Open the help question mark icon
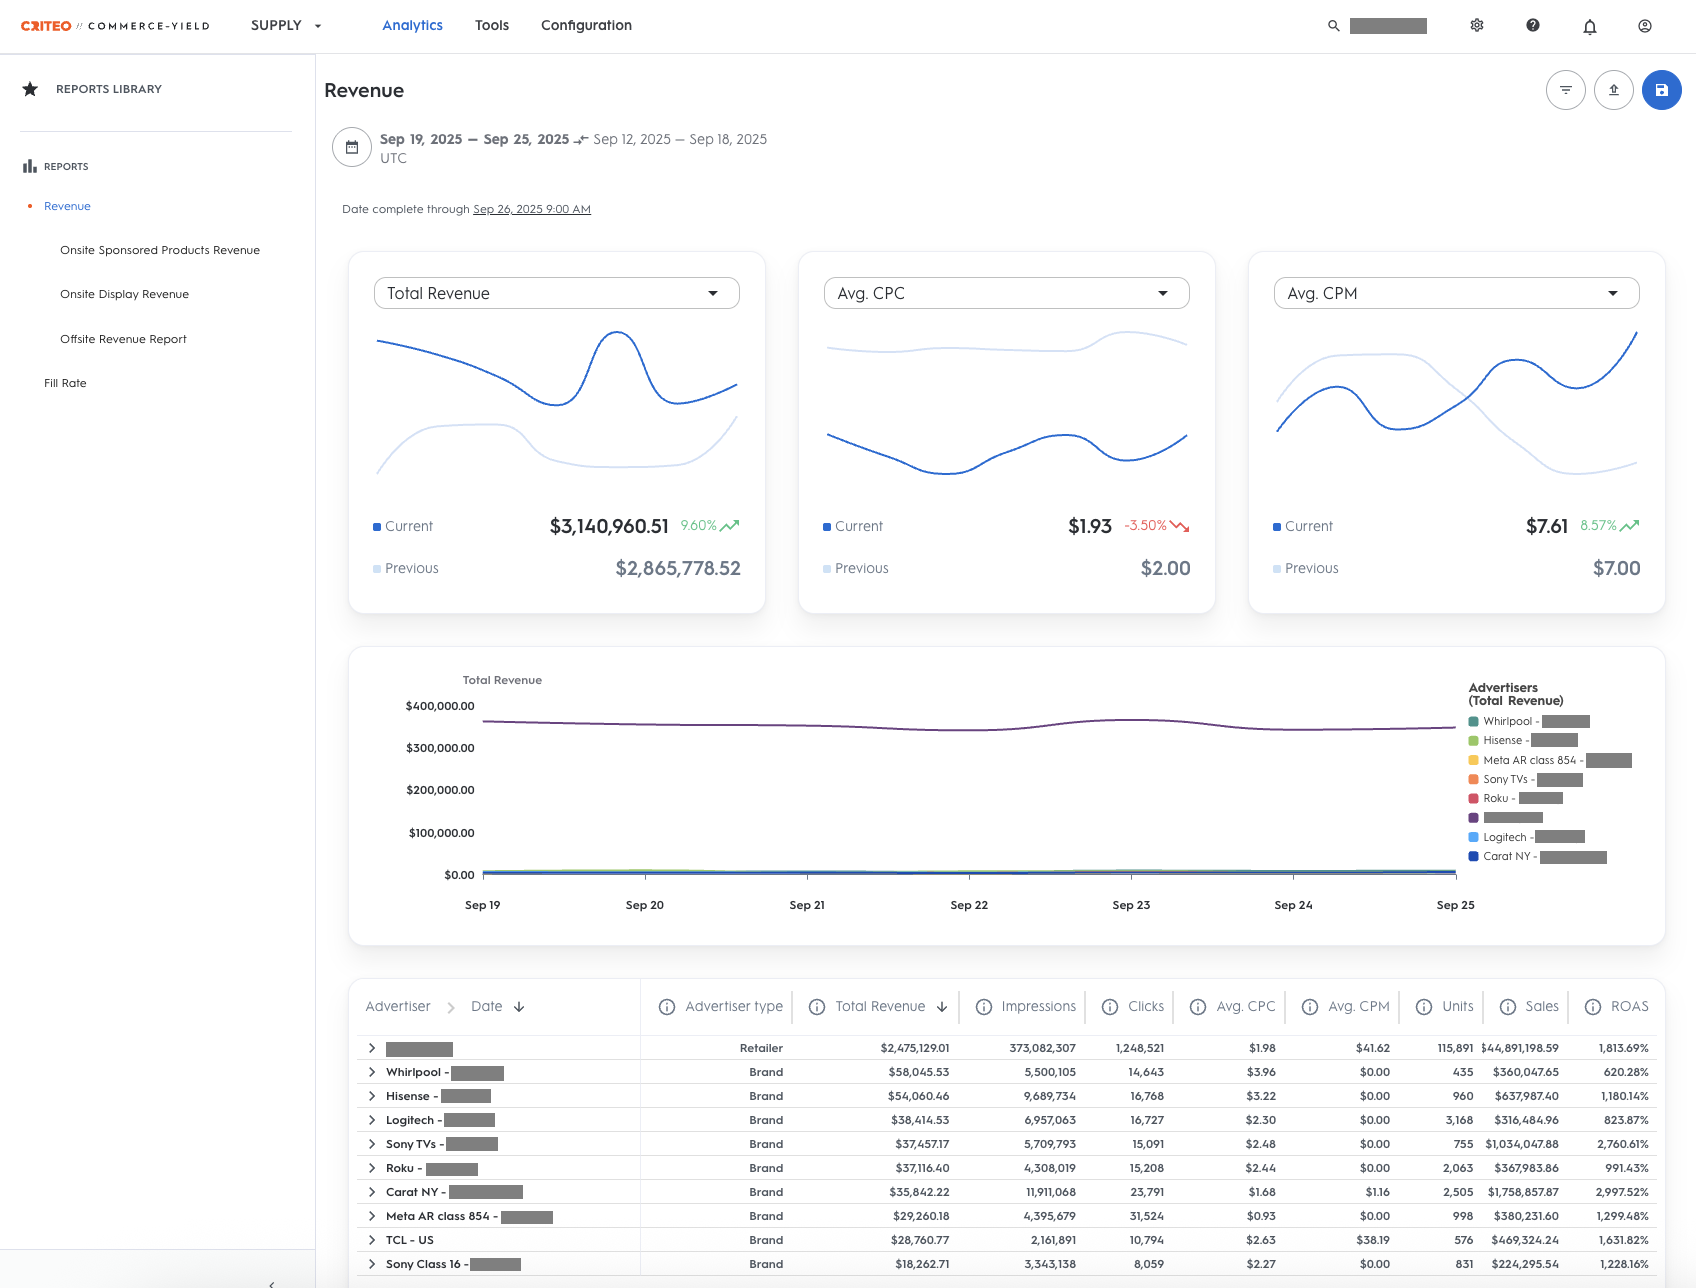 (x=1533, y=26)
